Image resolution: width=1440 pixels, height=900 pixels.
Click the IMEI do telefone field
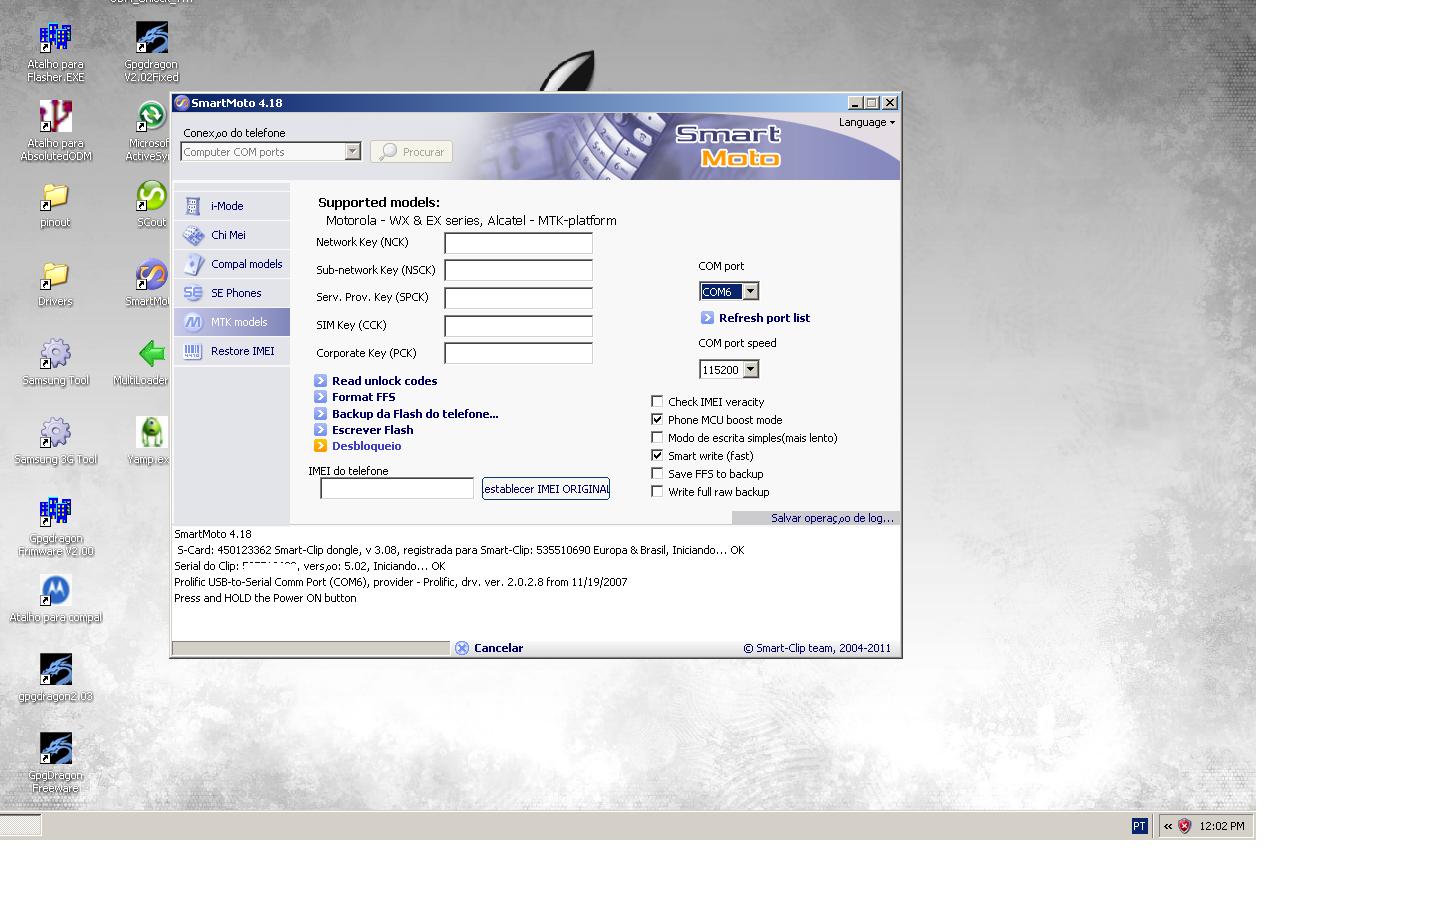tap(397, 489)
